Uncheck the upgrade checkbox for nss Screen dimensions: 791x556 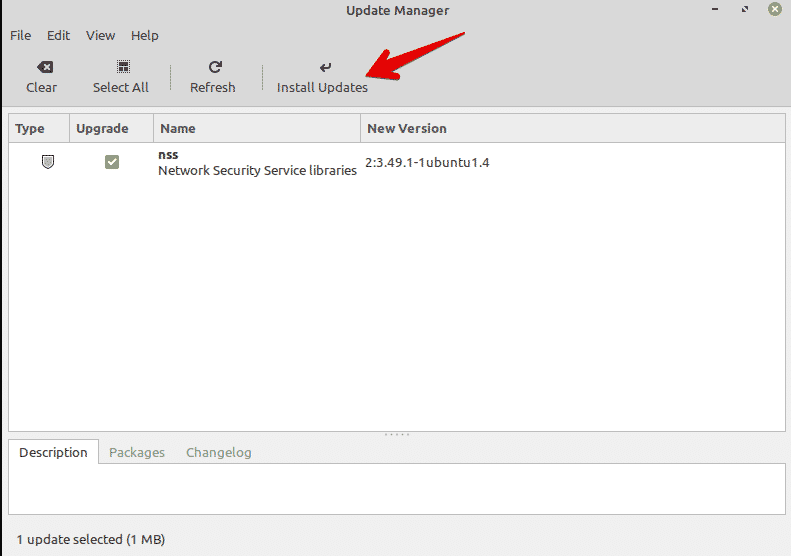click(x=112, y=162)
